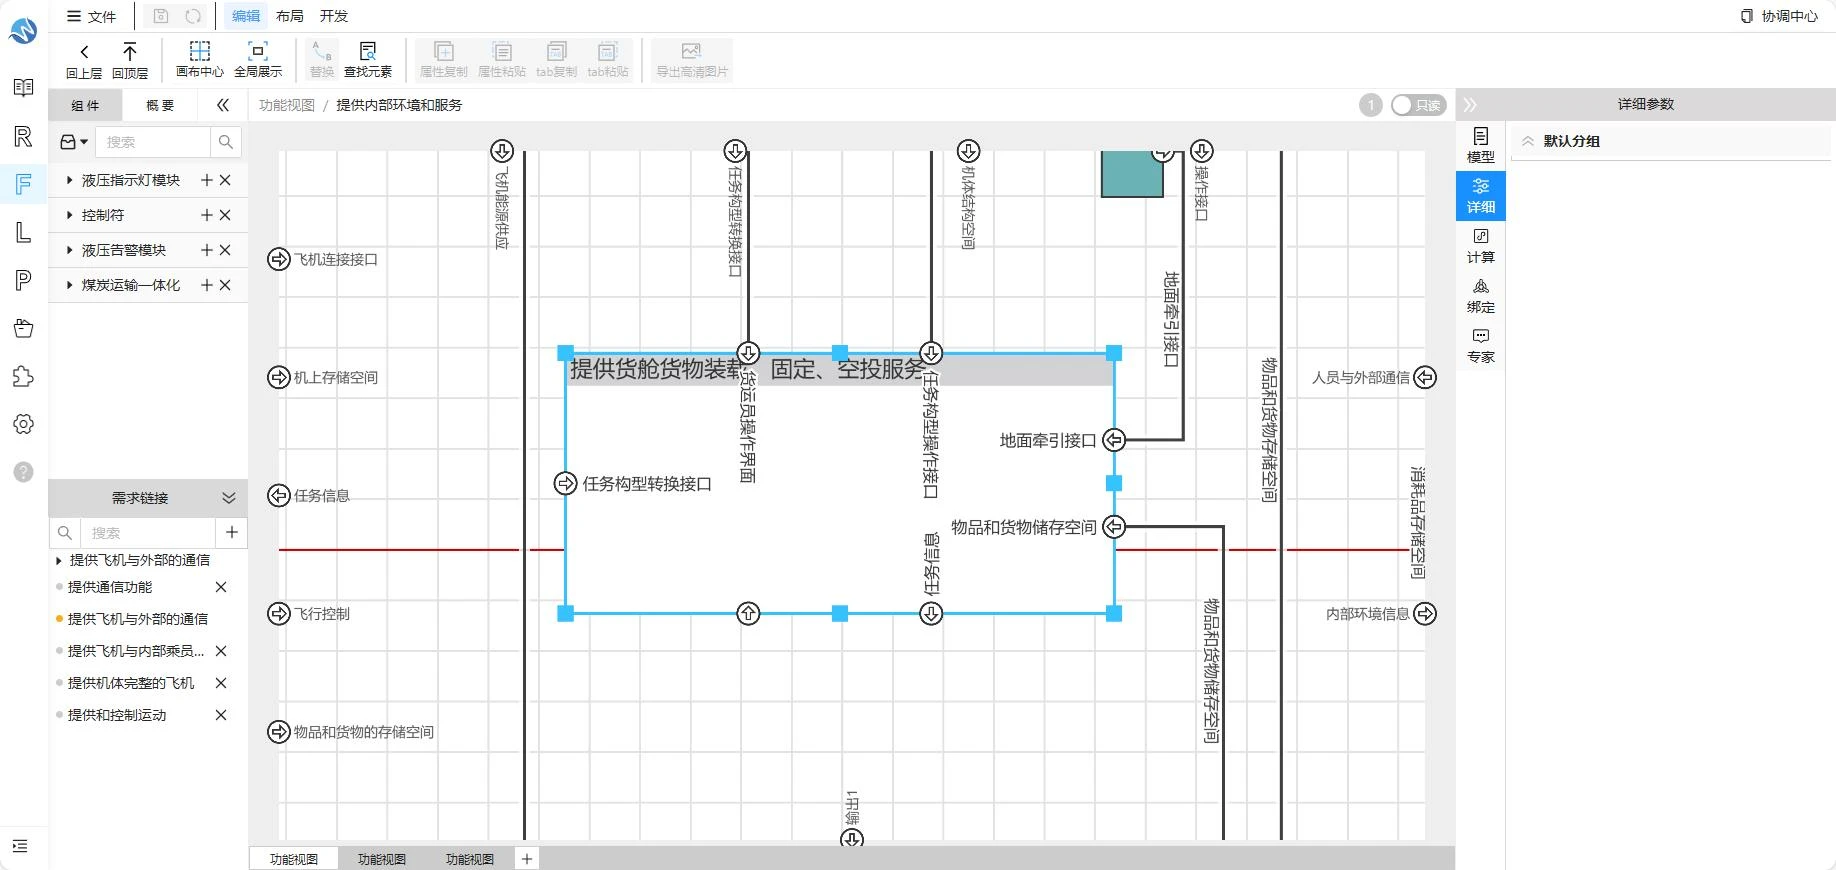The width and height of the screenshot is (1836, 870).
Task: Collapse the left component panel
Action: tap(223, 105)
